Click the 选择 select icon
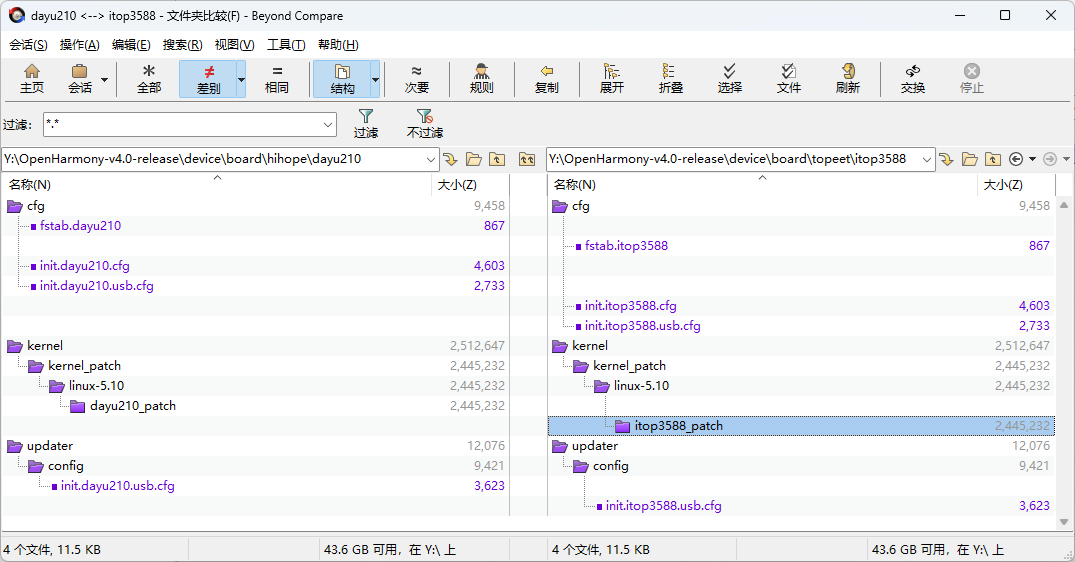This screenshot has height=562, width=1075. point(729,79)
